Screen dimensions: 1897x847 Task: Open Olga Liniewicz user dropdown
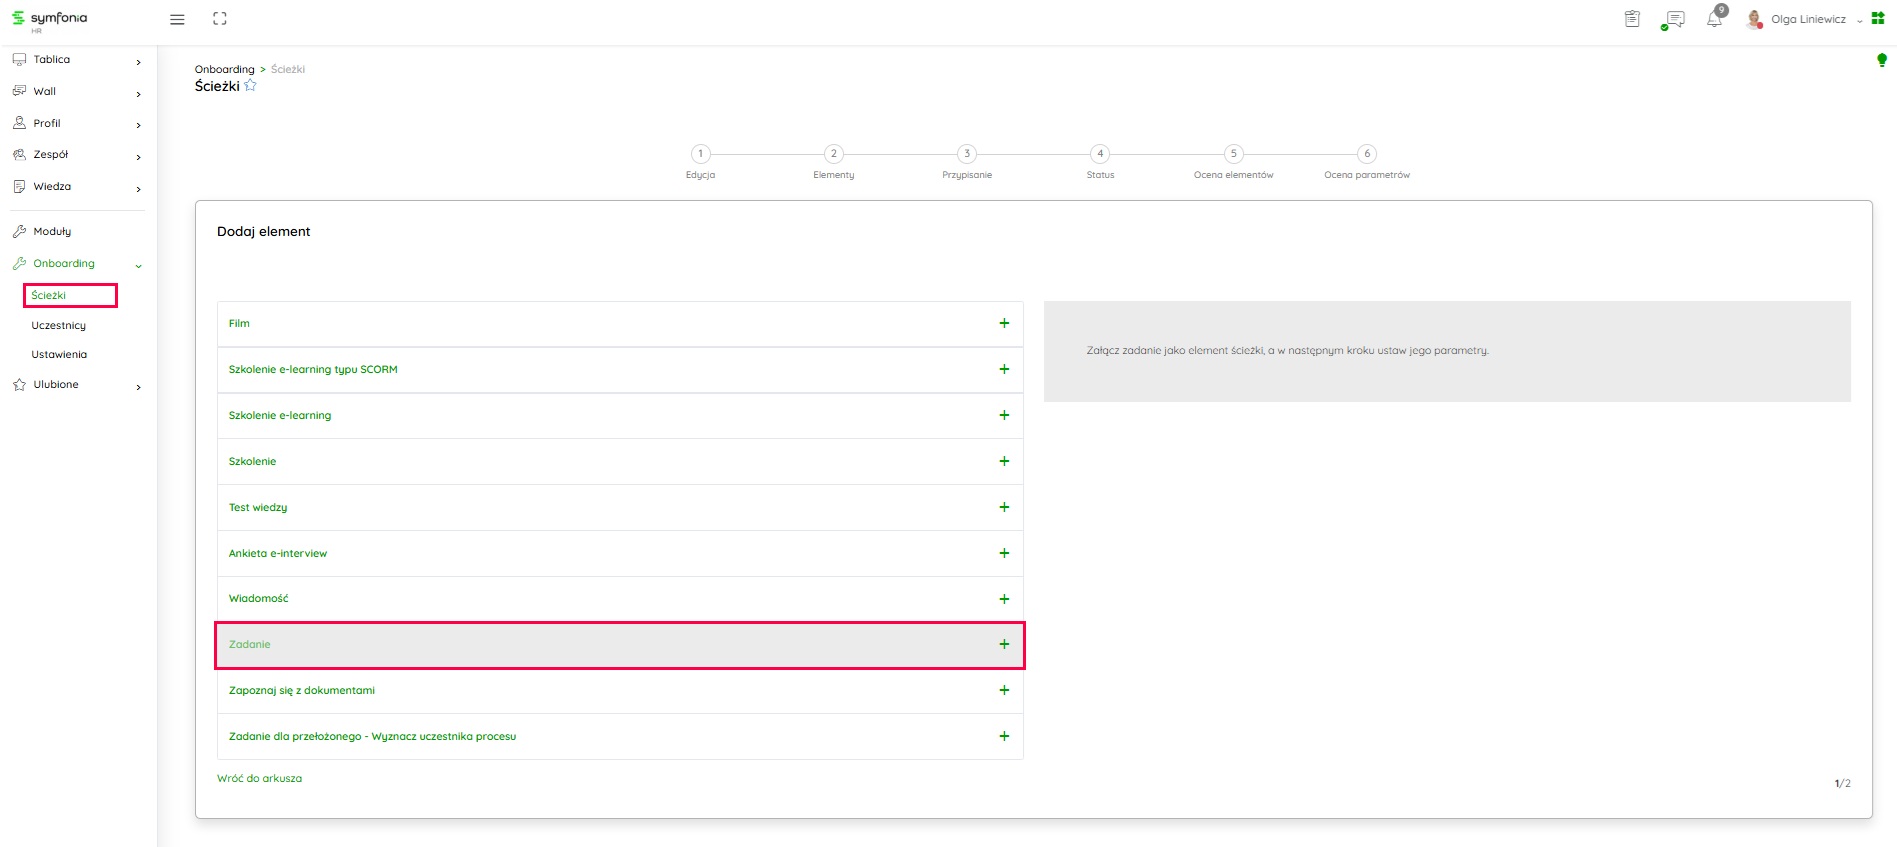[x=1808, y=19]
